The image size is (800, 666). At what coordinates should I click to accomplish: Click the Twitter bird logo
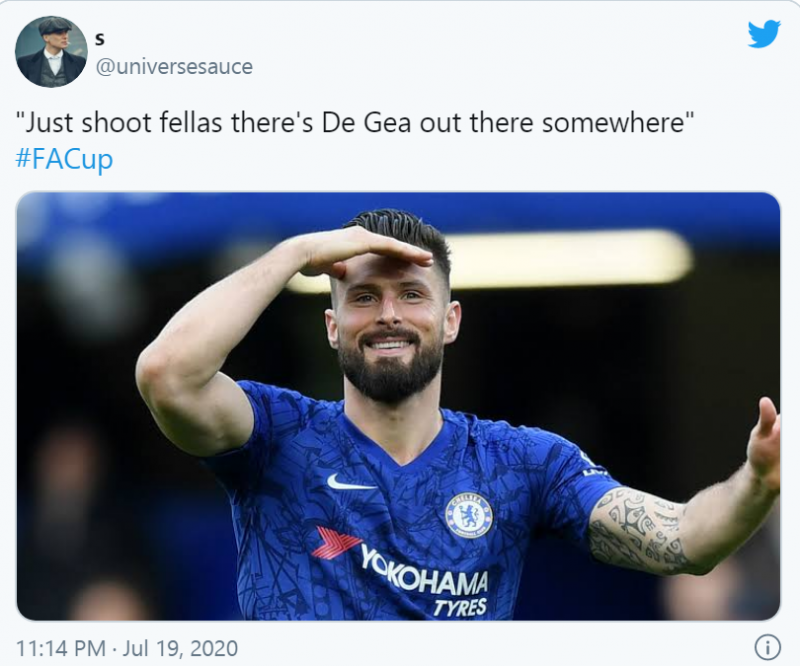[764, 34]
